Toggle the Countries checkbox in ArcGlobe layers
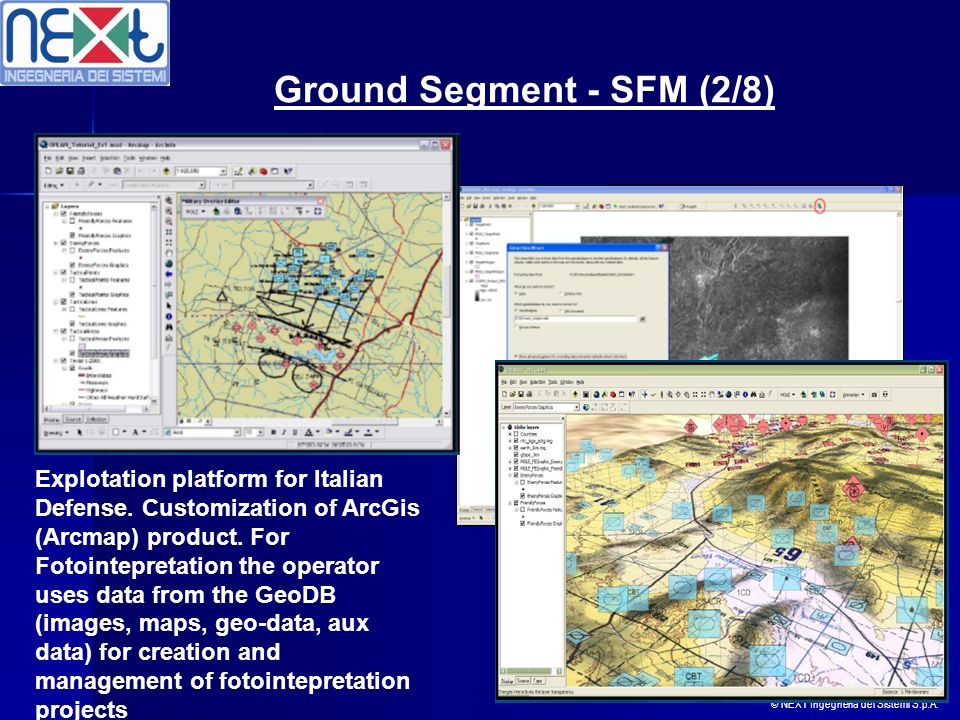960x720 pixels. pos(516,434)
